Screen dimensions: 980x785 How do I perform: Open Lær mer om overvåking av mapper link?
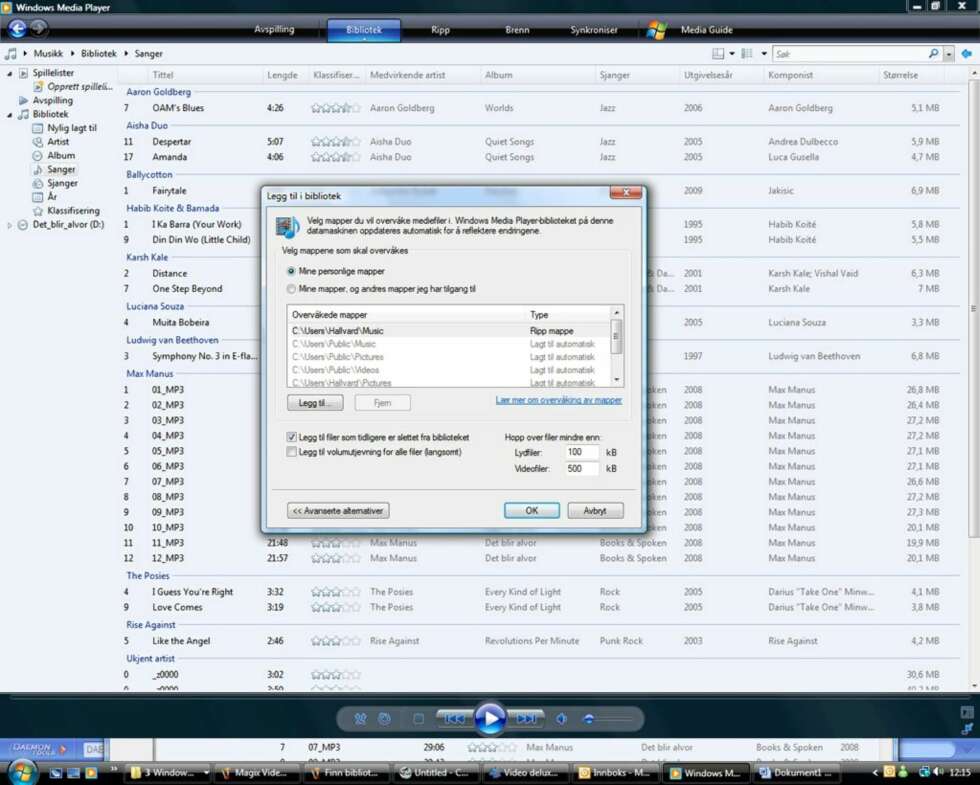click(559, 400)
